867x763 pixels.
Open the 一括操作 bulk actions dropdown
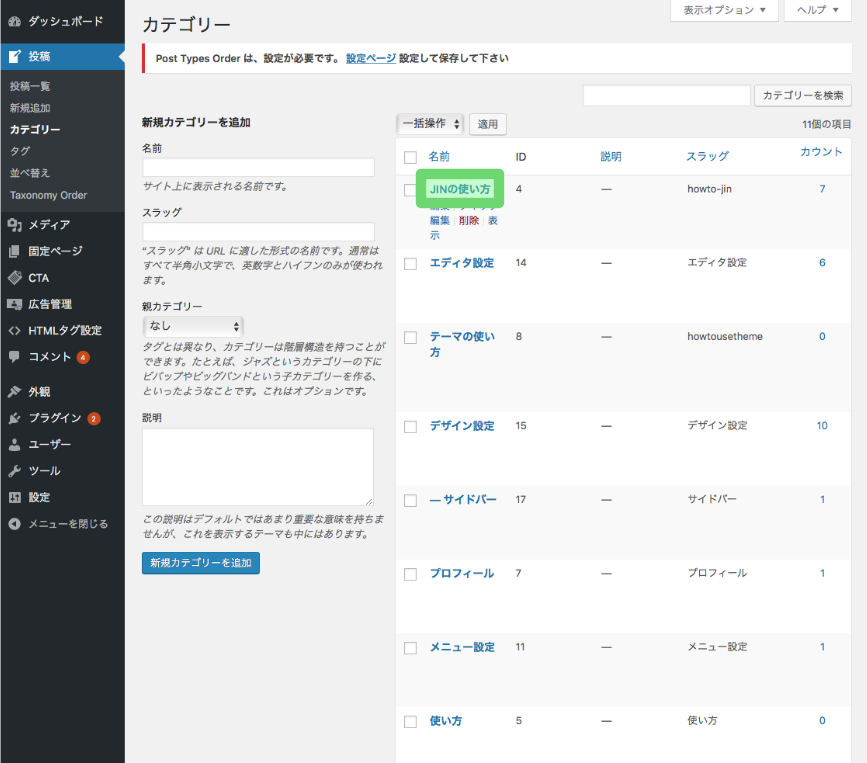pos(431,124)
